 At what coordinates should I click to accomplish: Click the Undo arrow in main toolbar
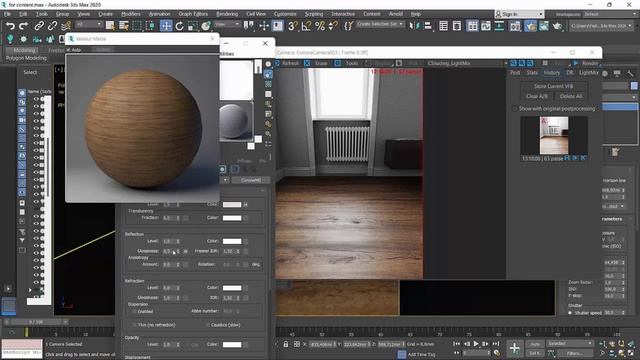(x=10, y=26)
